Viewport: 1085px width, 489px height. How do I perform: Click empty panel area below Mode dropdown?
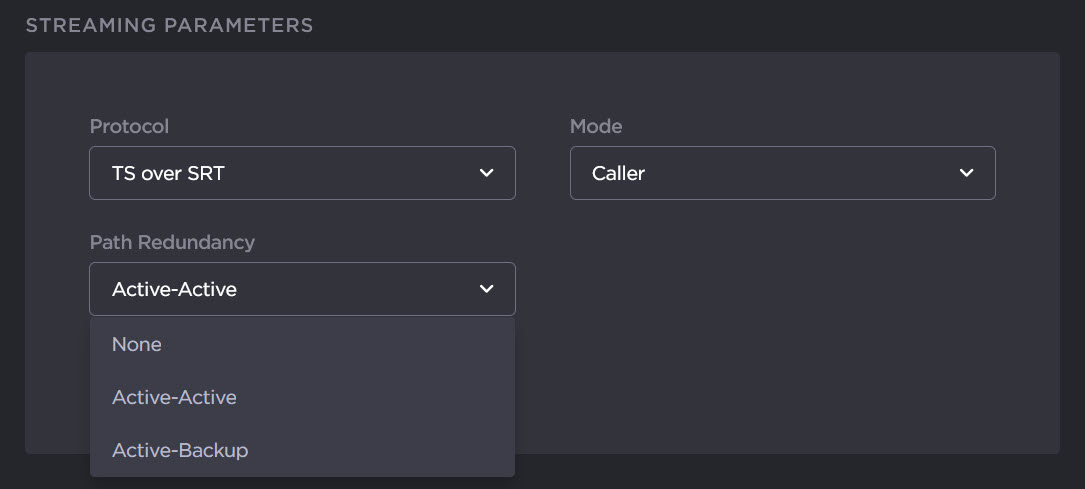pyautogui.click(x=782, y=300)
